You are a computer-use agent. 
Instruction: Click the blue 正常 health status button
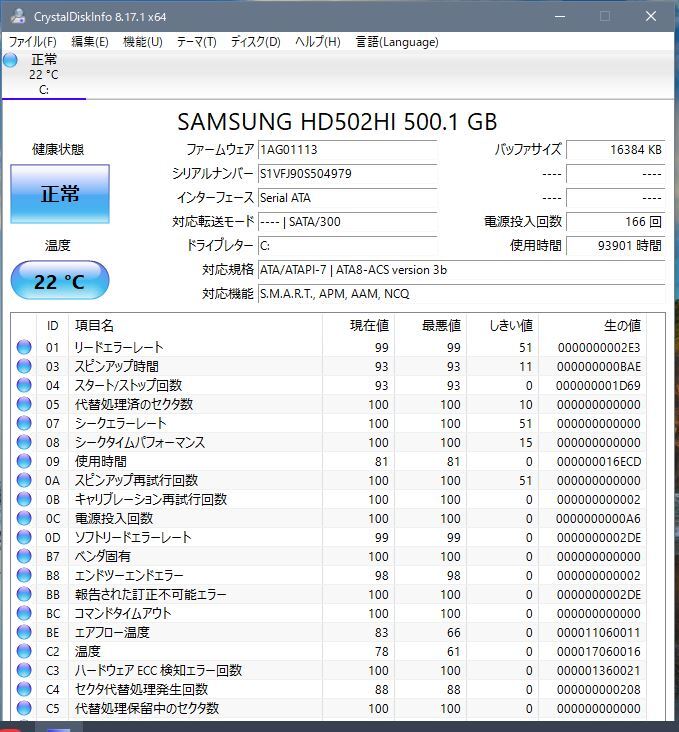click(x=60, y=194)
